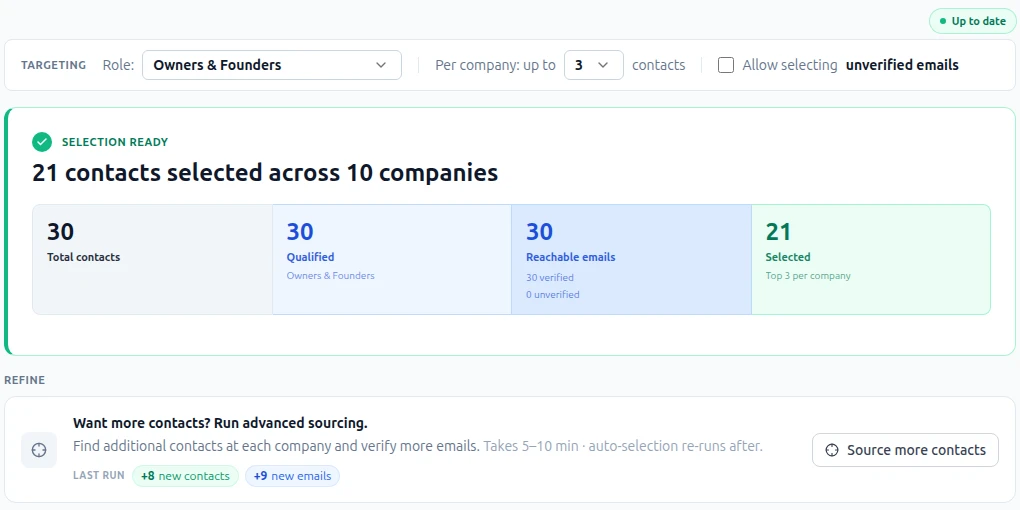
Task: Select the Reachable emails stat card
Action: (631, 260)
